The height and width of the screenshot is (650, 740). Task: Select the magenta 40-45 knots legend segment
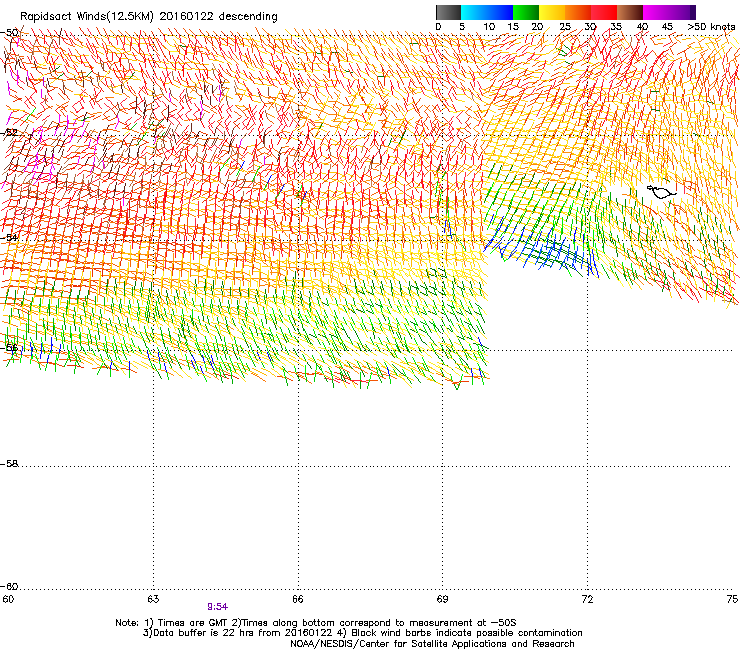click(656, 12)
